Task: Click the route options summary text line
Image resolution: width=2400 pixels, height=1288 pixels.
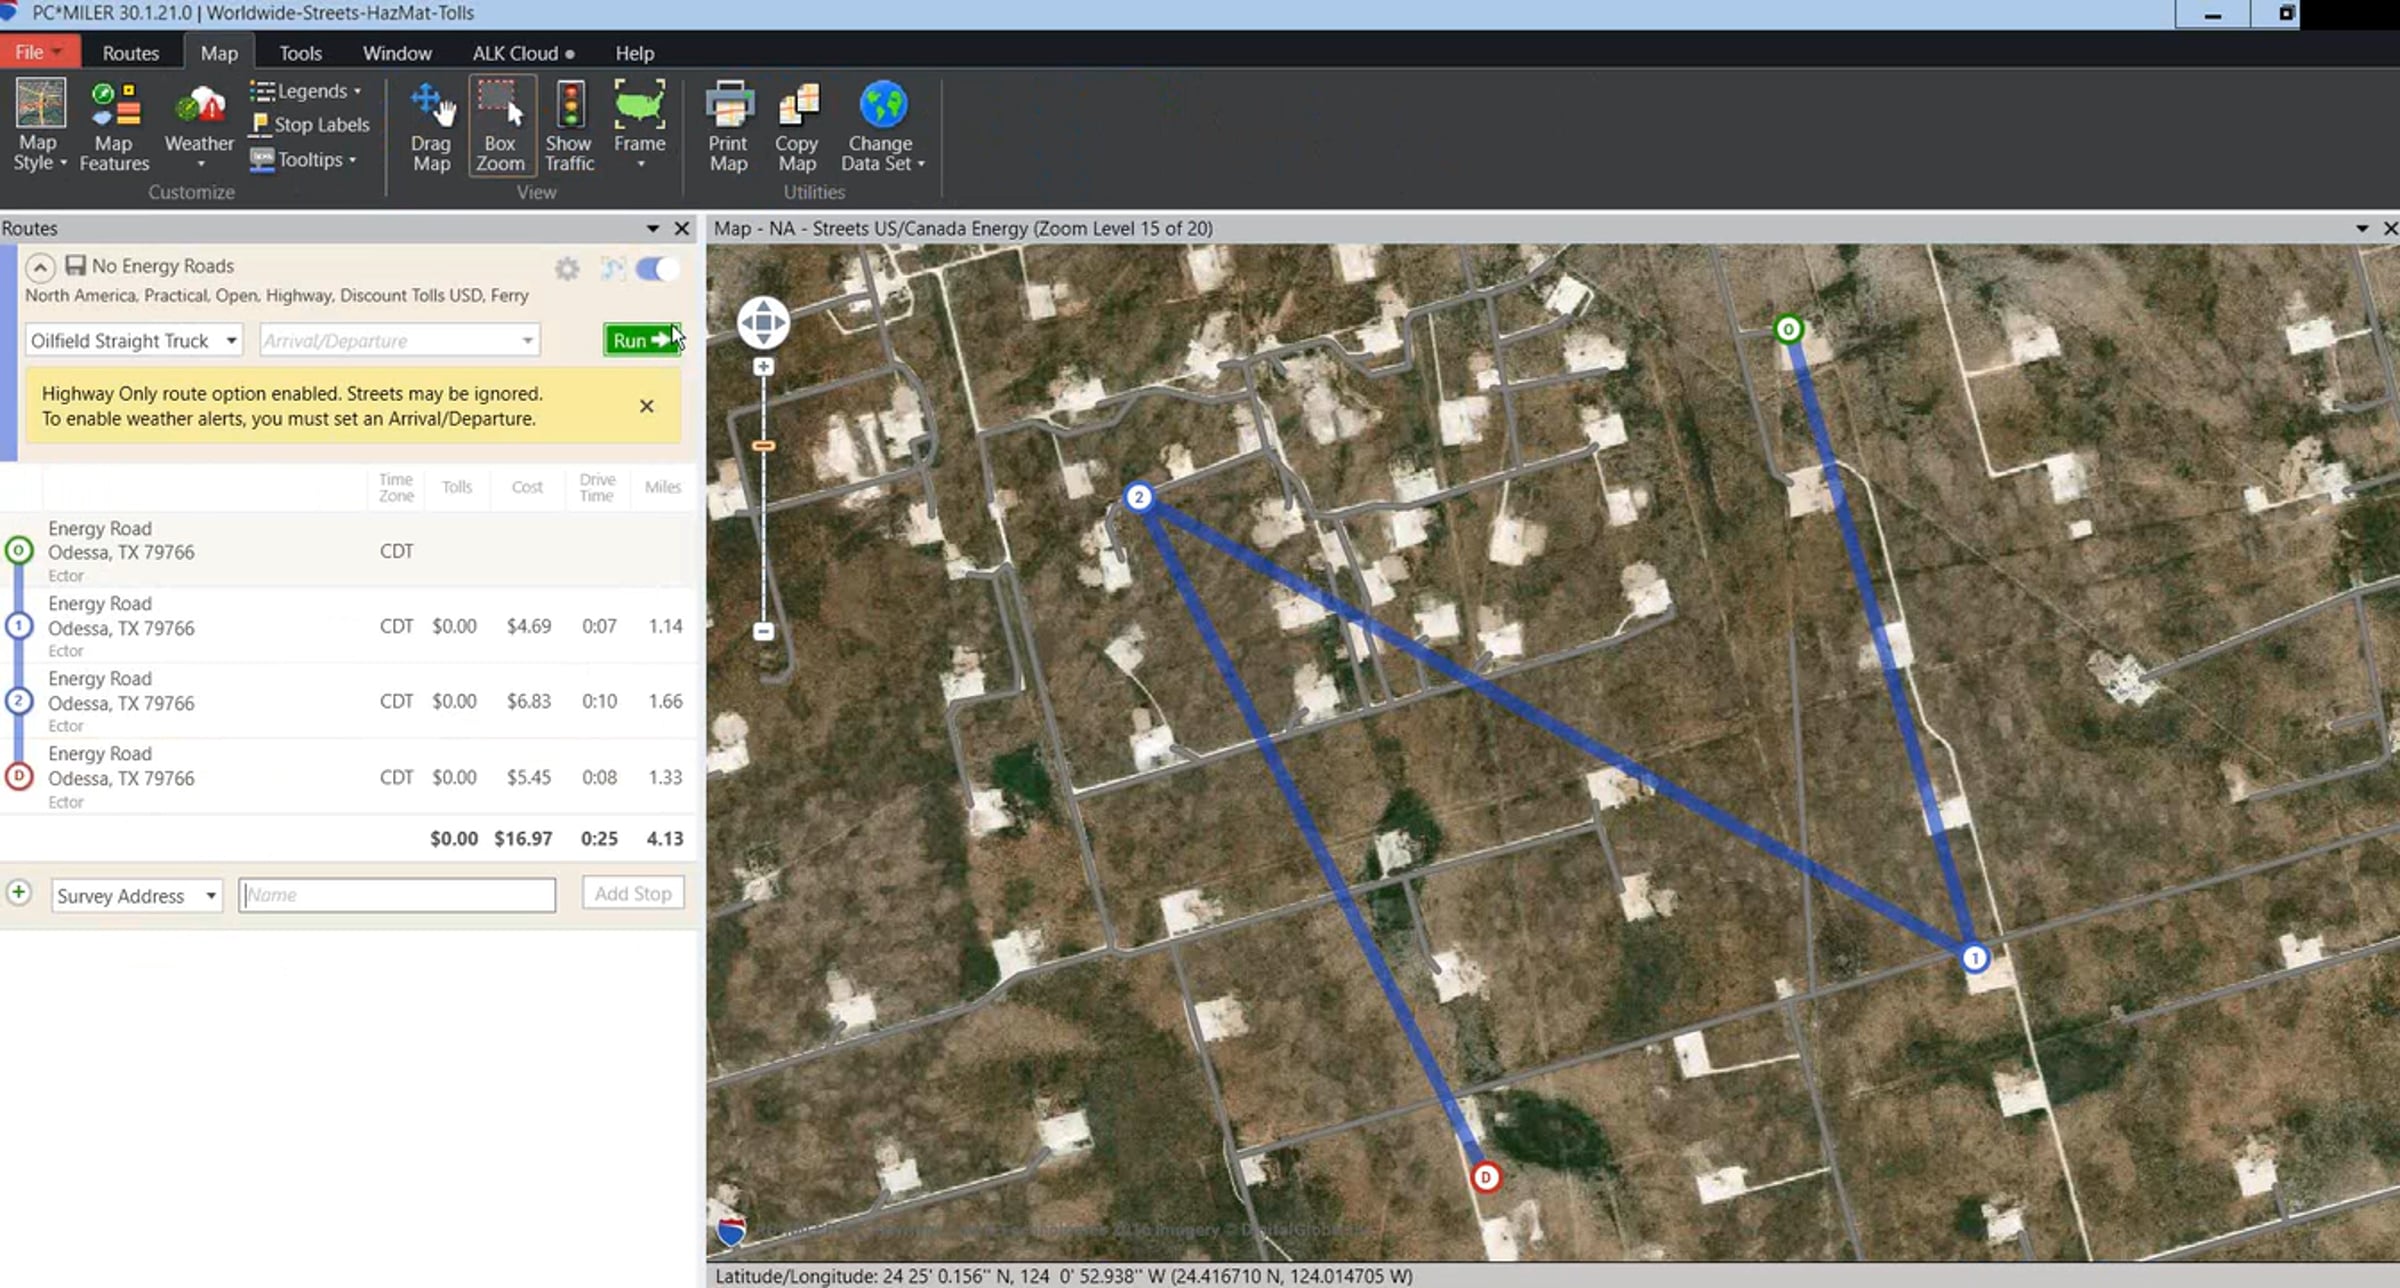Action: point(277,296)
